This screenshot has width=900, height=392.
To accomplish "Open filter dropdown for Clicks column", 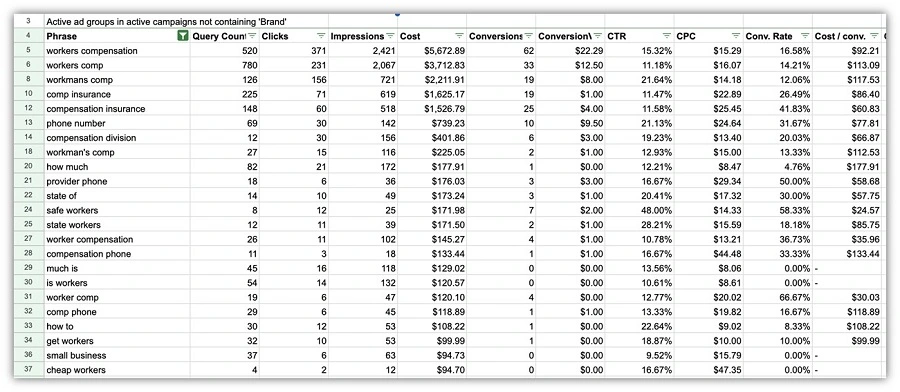I will click(x=321, y=36).
